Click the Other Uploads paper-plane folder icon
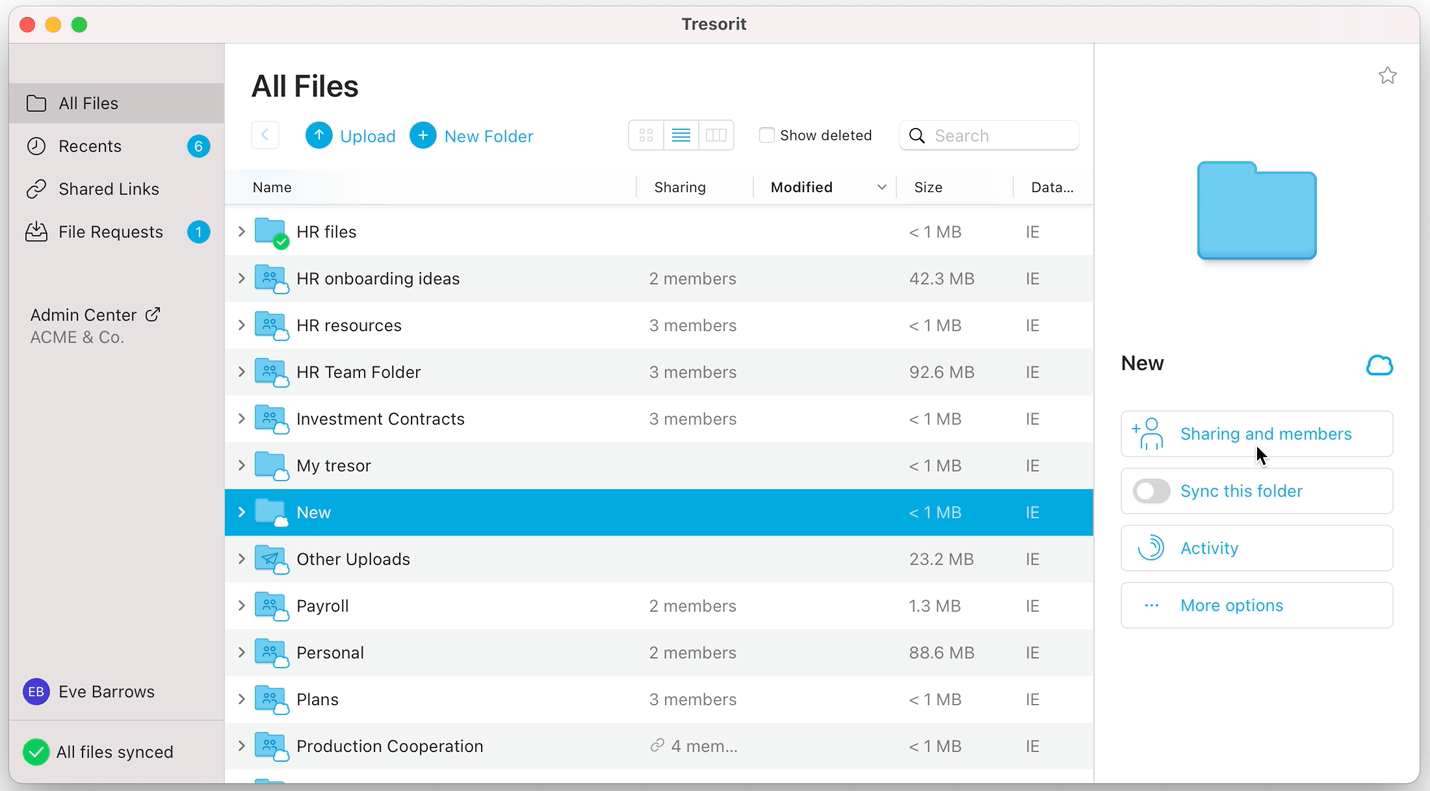This screenshot has height=791, width=1430. click(x=271, y=559)
